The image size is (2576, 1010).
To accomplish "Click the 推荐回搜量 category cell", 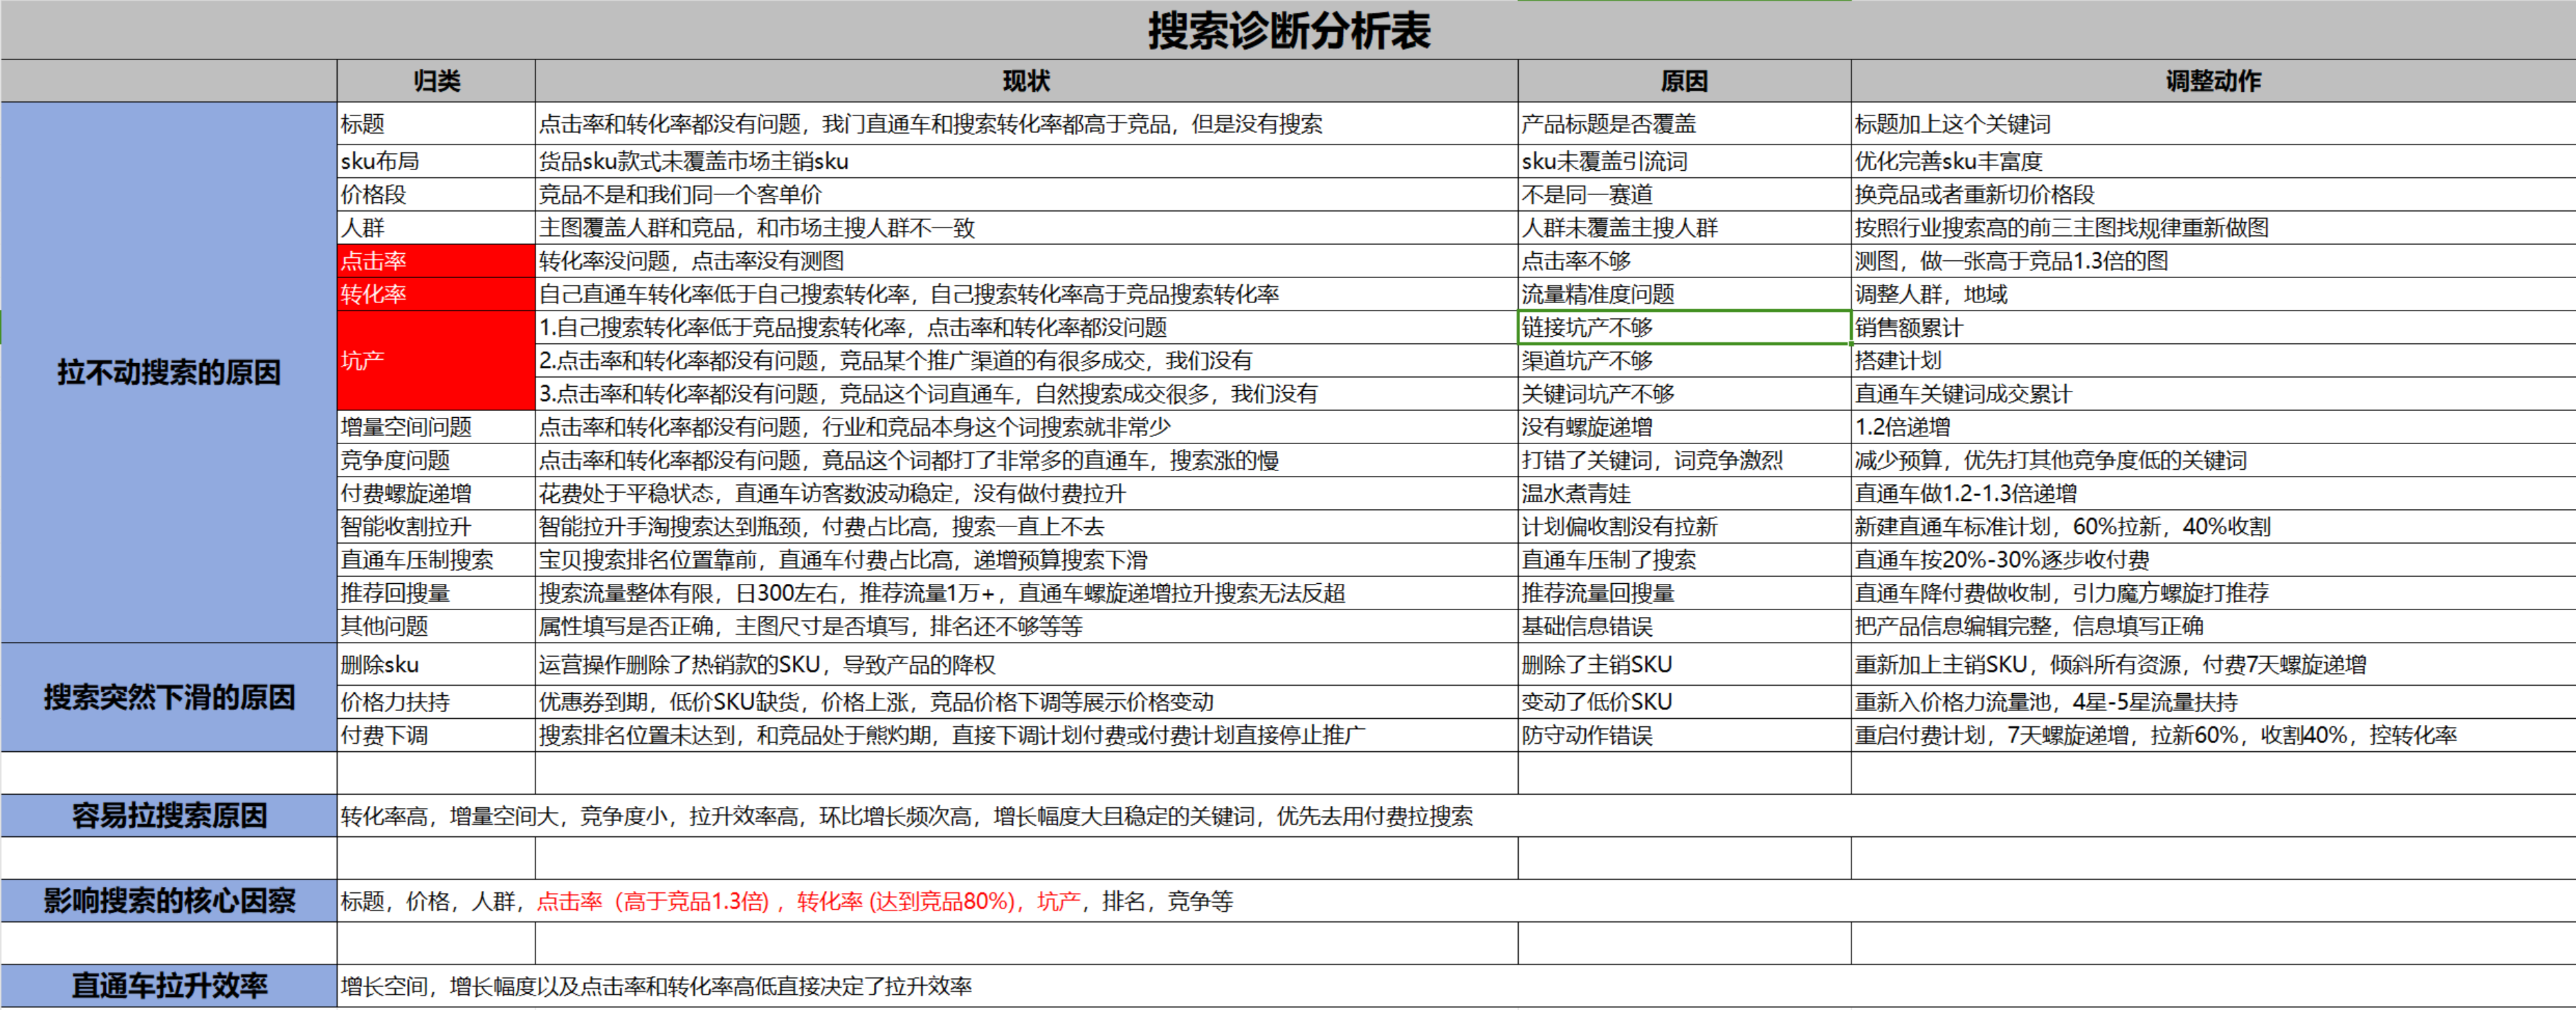I will coord(436,592).
